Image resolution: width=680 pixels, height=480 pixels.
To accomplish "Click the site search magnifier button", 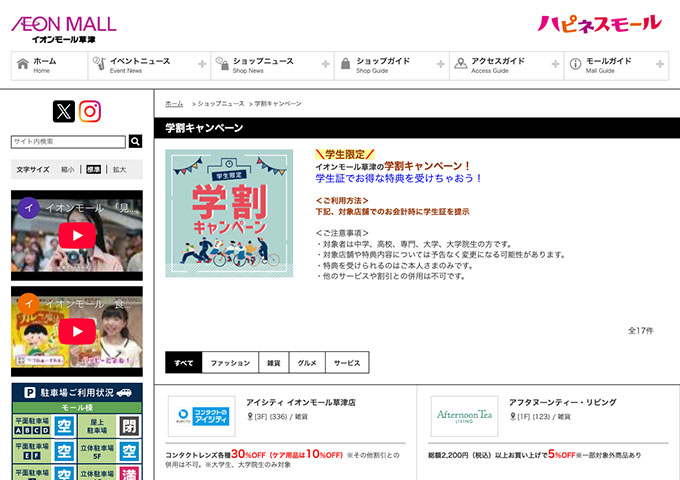I will pos(135,142).
